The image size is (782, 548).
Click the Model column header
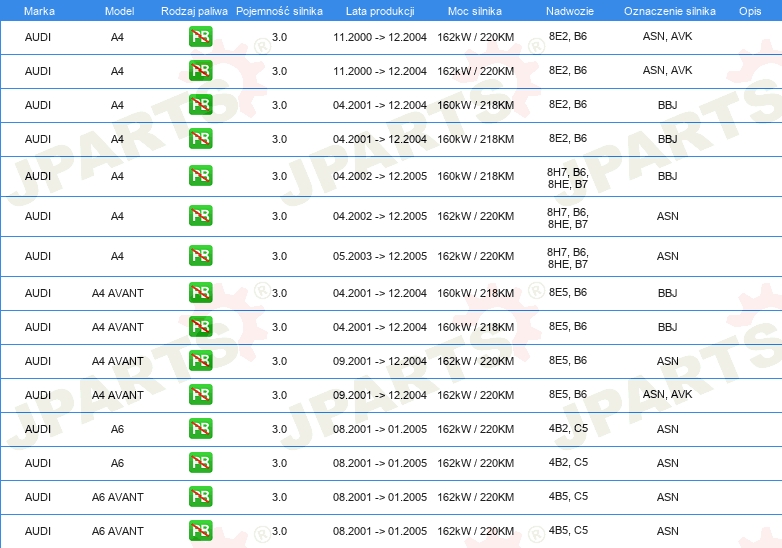point(119,11)
